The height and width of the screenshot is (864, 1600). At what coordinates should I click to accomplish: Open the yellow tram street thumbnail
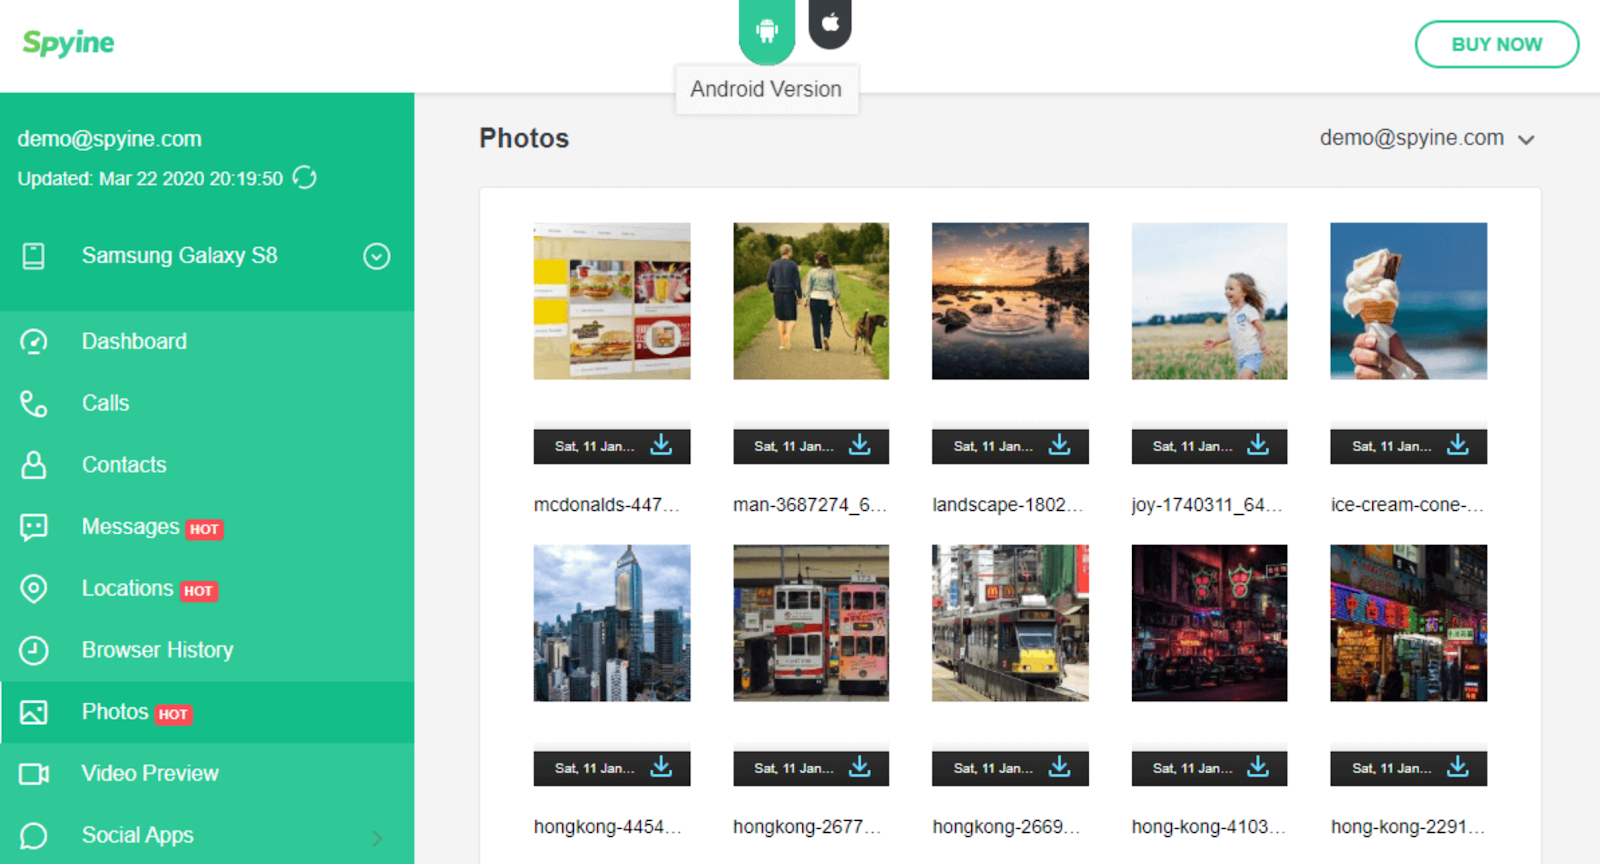[1010, 623]
